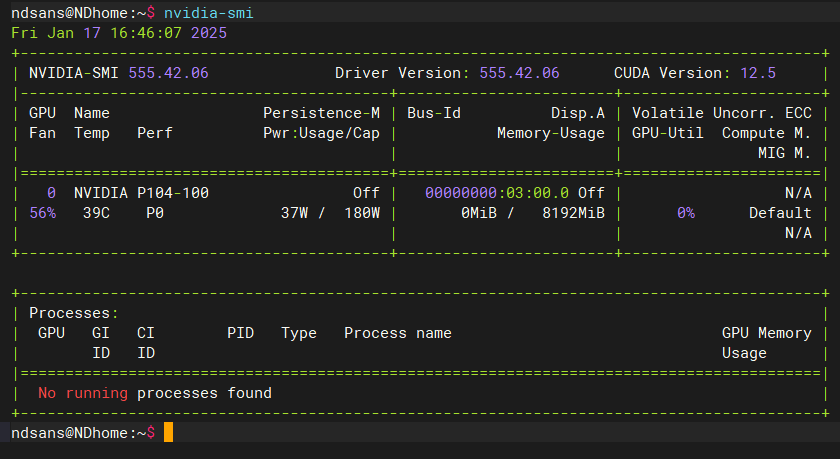The height and width of the screenshot is (459, 840).
Task: Click the fan speed 56% value
Action: 42,213
